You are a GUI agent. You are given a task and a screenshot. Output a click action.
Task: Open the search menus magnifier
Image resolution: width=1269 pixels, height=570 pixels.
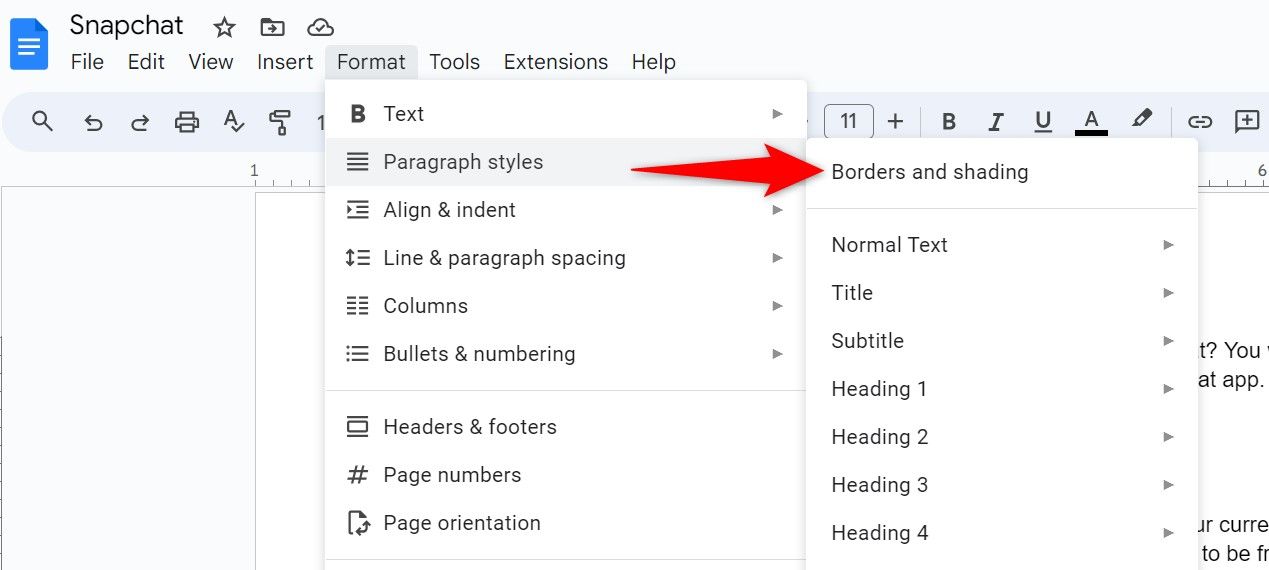(42, 122)
